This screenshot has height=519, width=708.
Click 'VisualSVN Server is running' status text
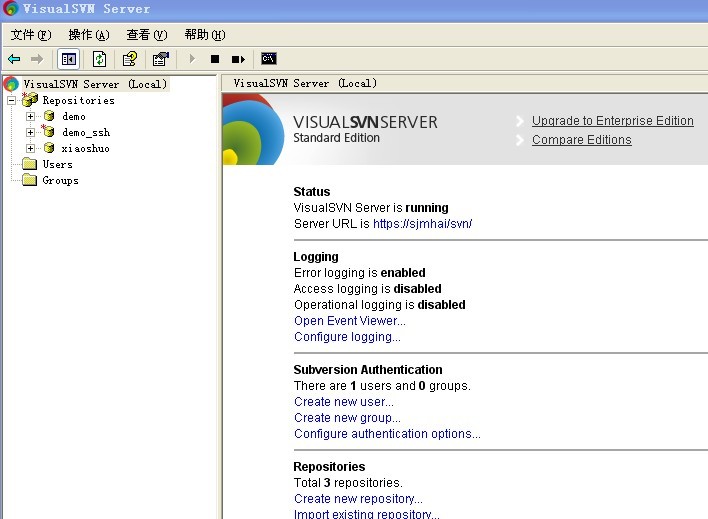click(371, 208)
